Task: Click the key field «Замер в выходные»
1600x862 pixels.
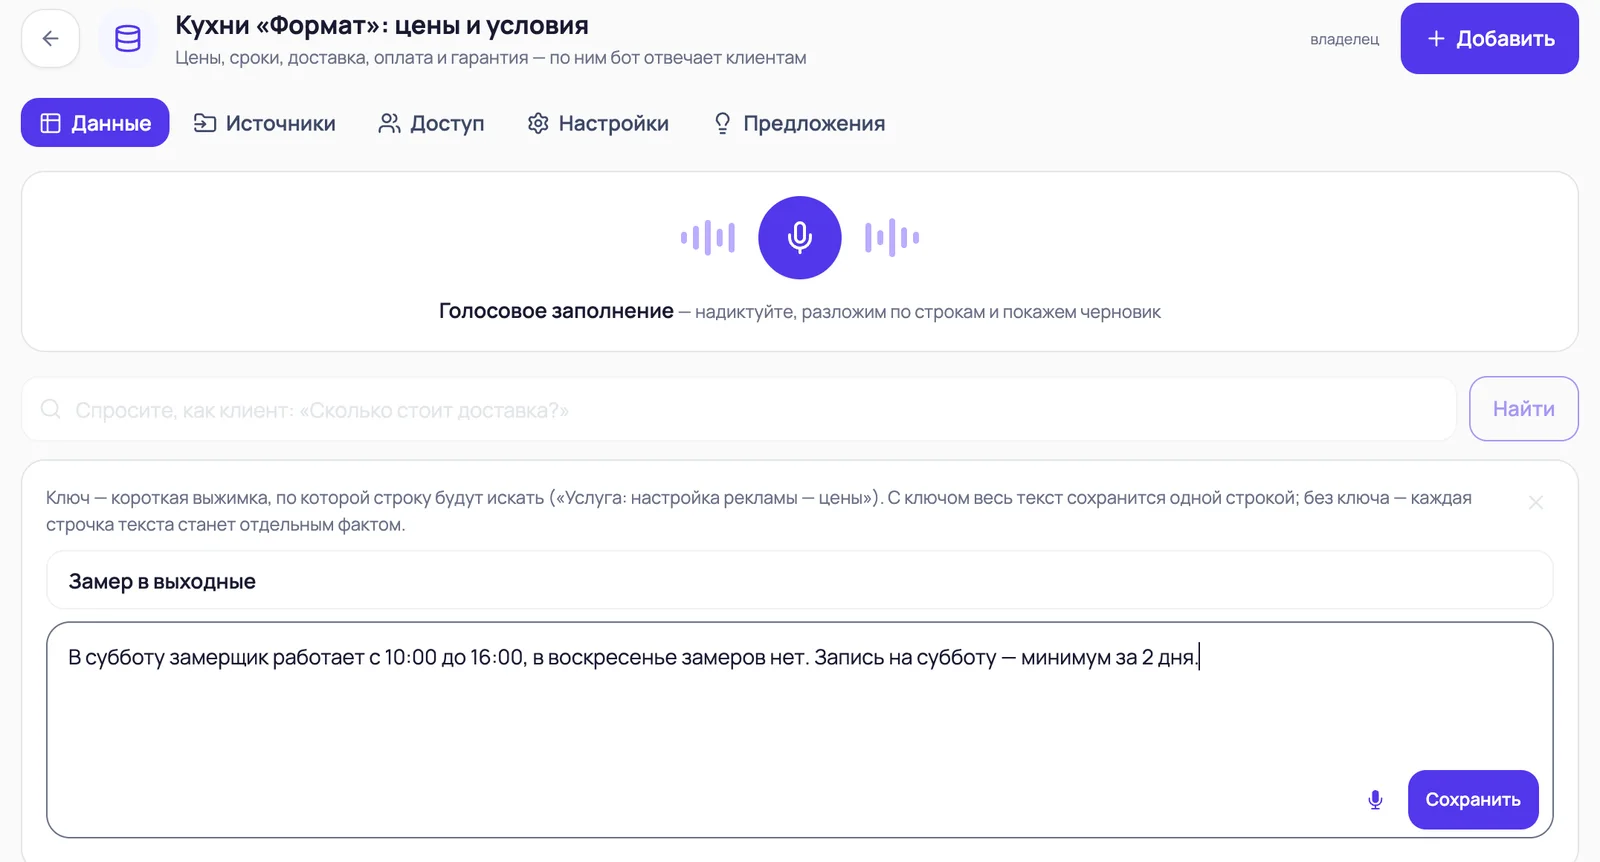Action: pos(799,581)
